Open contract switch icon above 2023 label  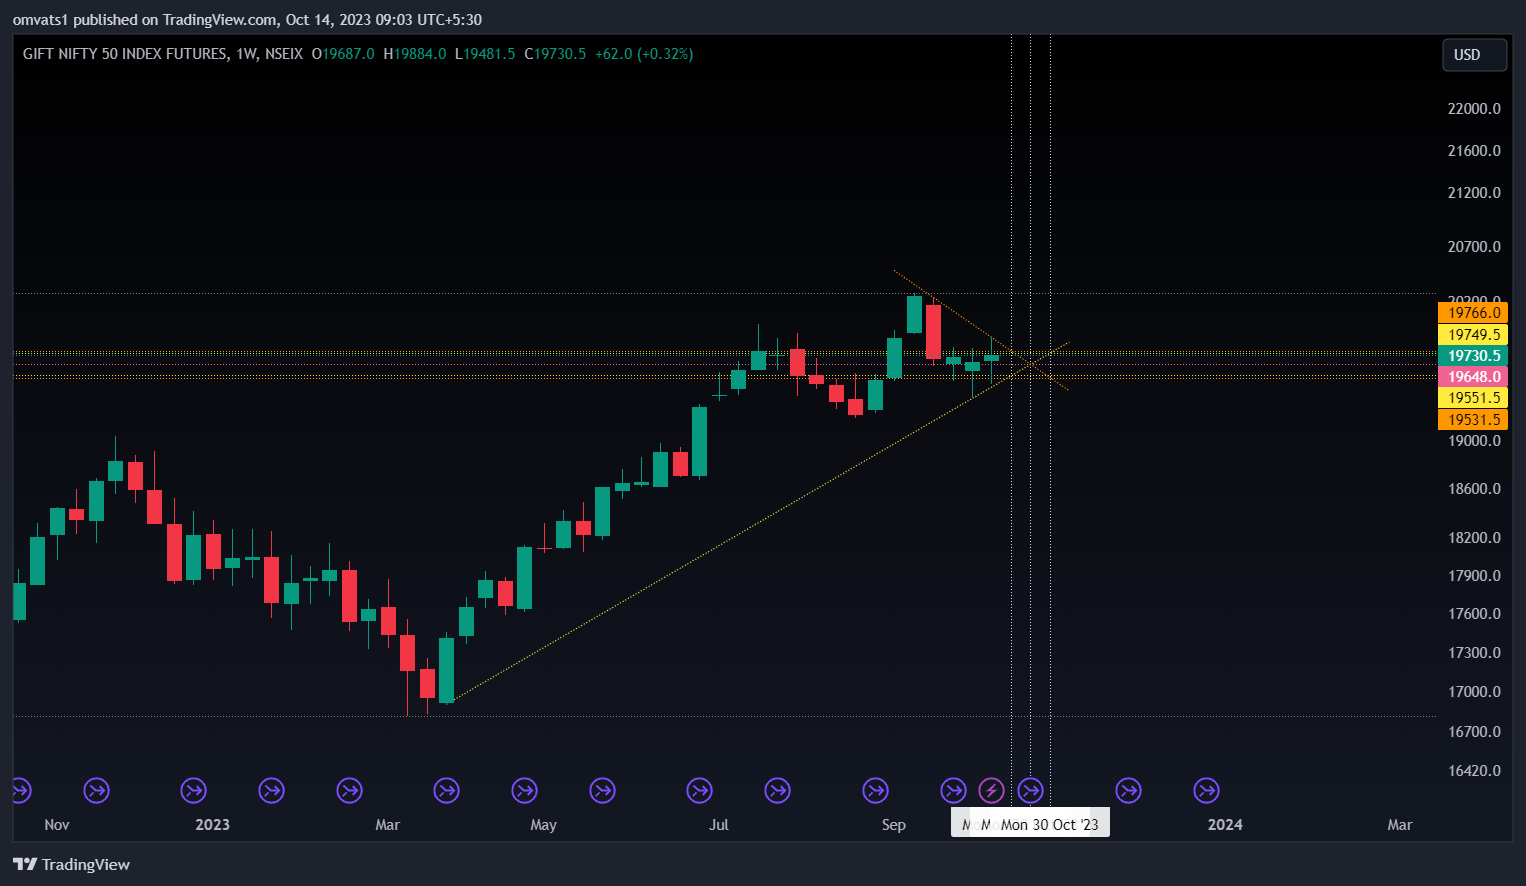(x=193, y=791)
